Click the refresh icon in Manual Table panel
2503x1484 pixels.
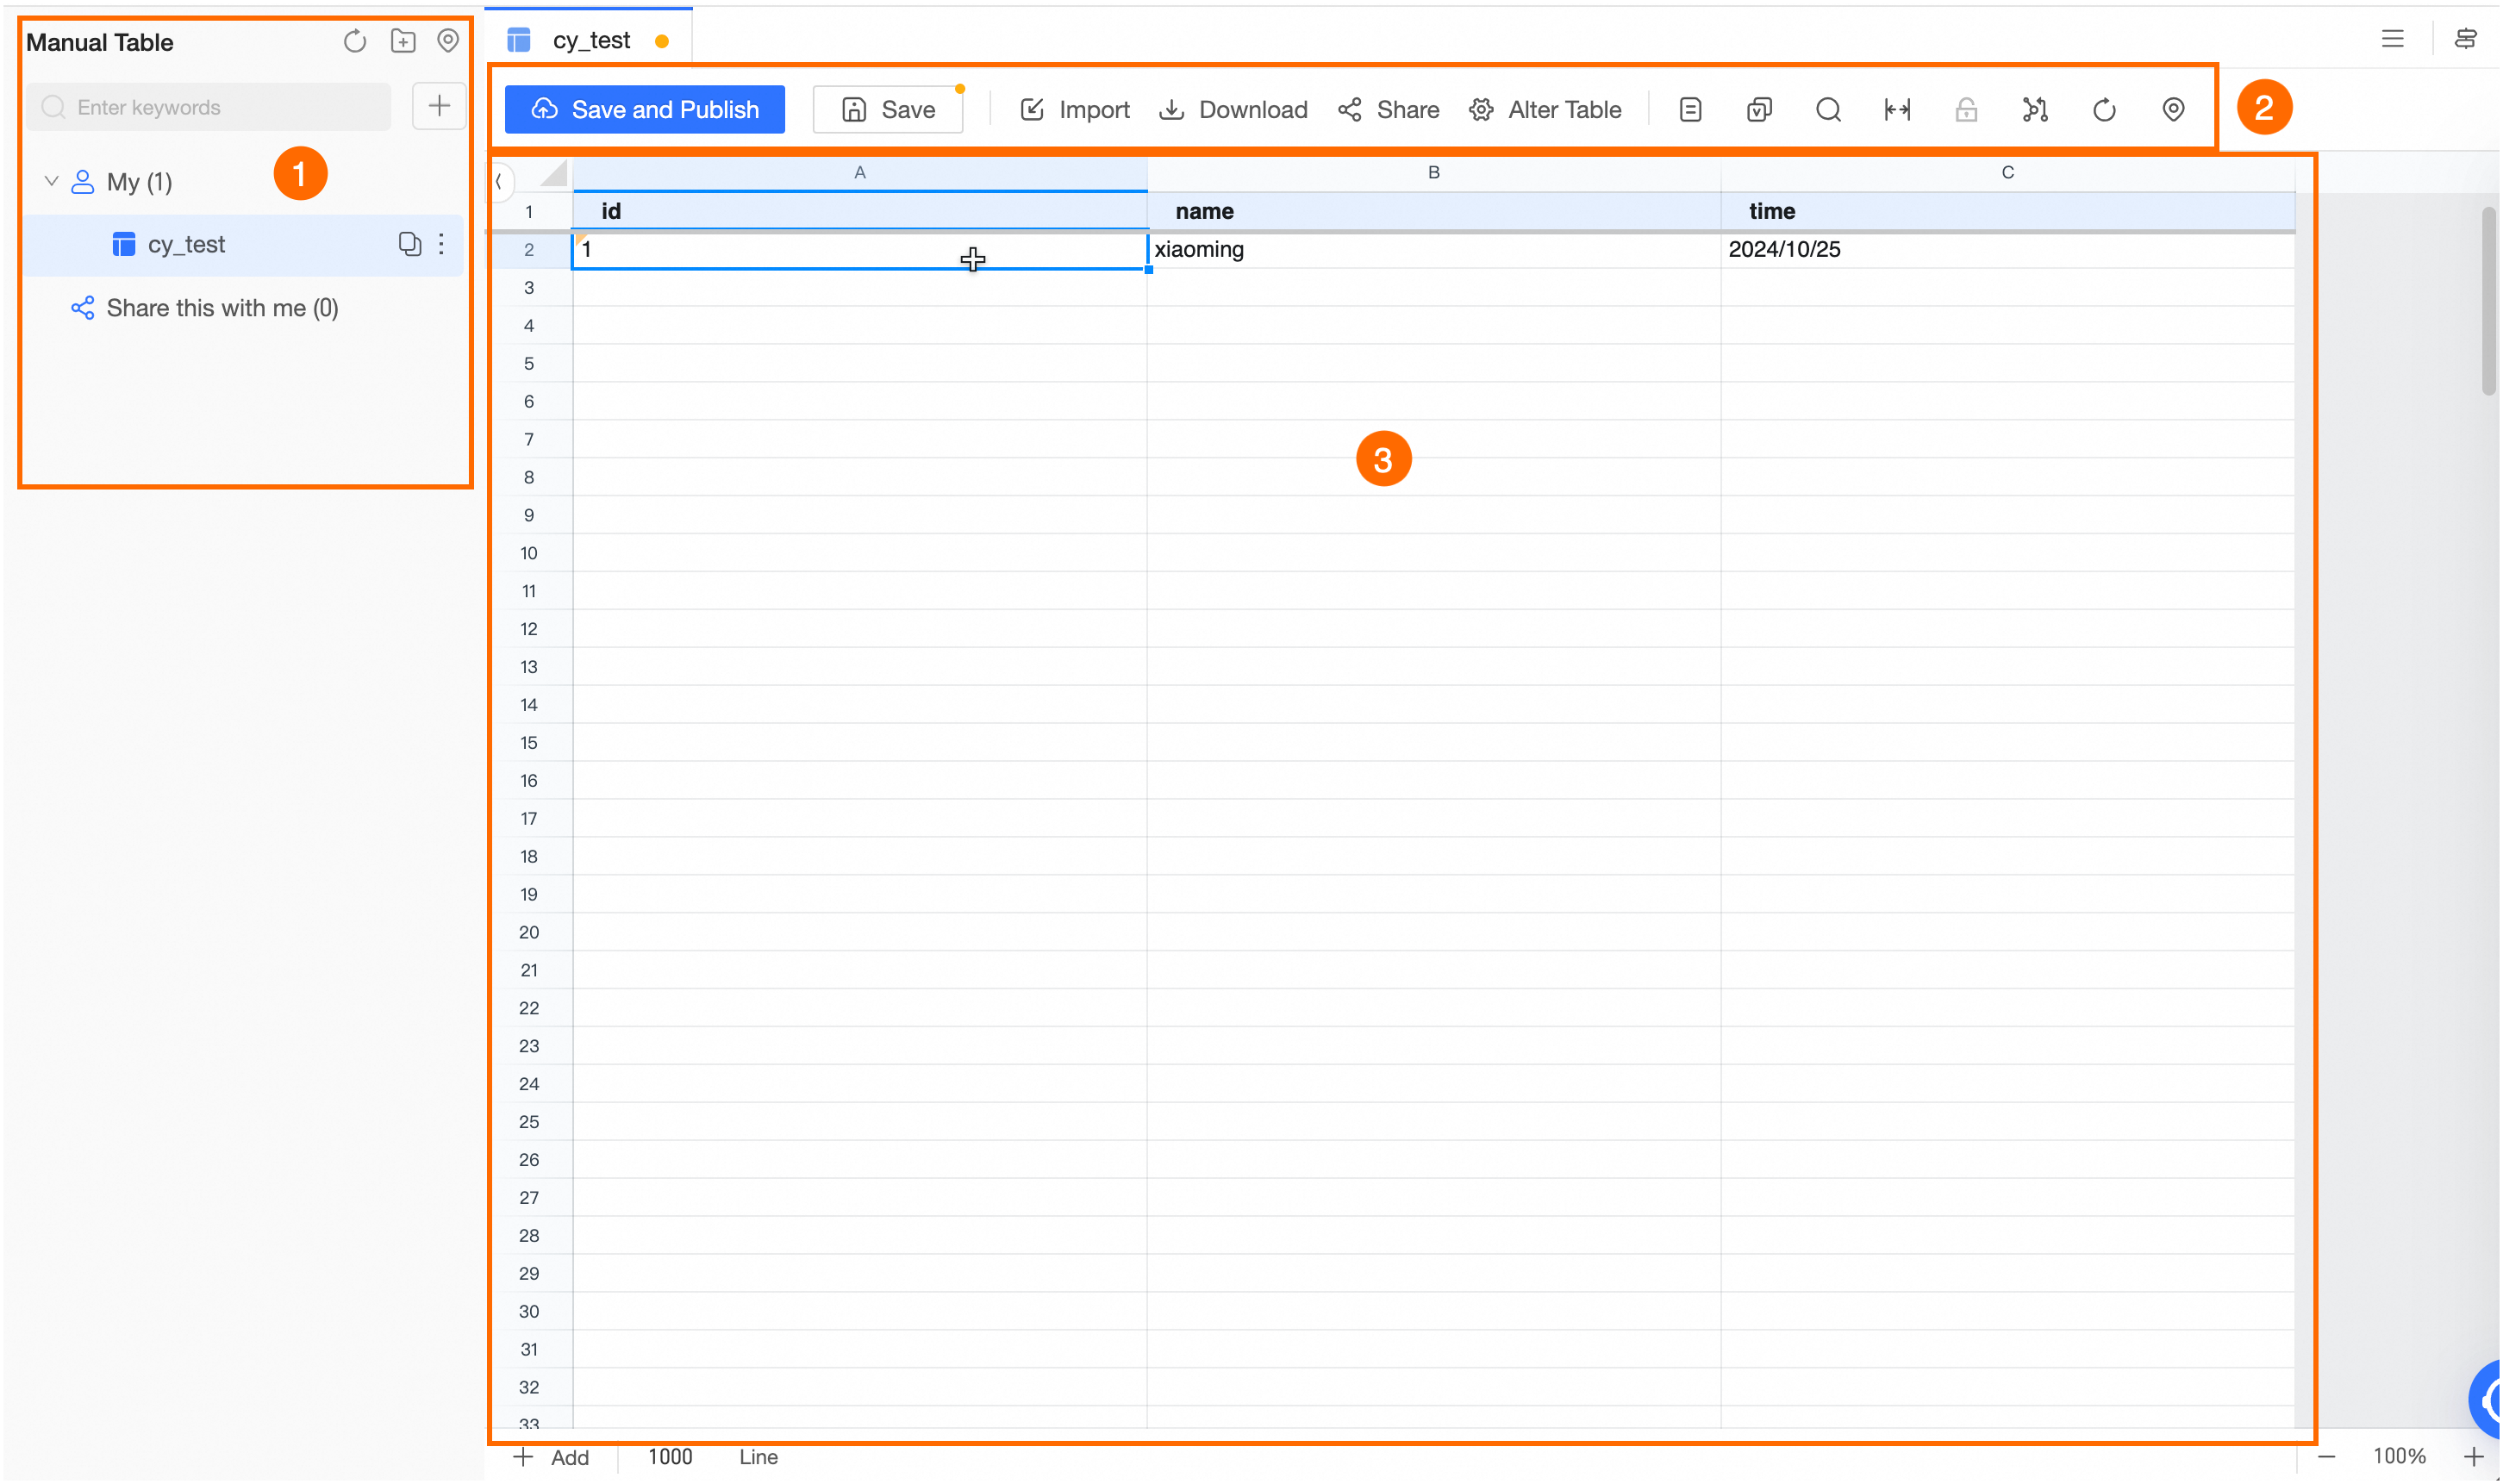point(355,41)
